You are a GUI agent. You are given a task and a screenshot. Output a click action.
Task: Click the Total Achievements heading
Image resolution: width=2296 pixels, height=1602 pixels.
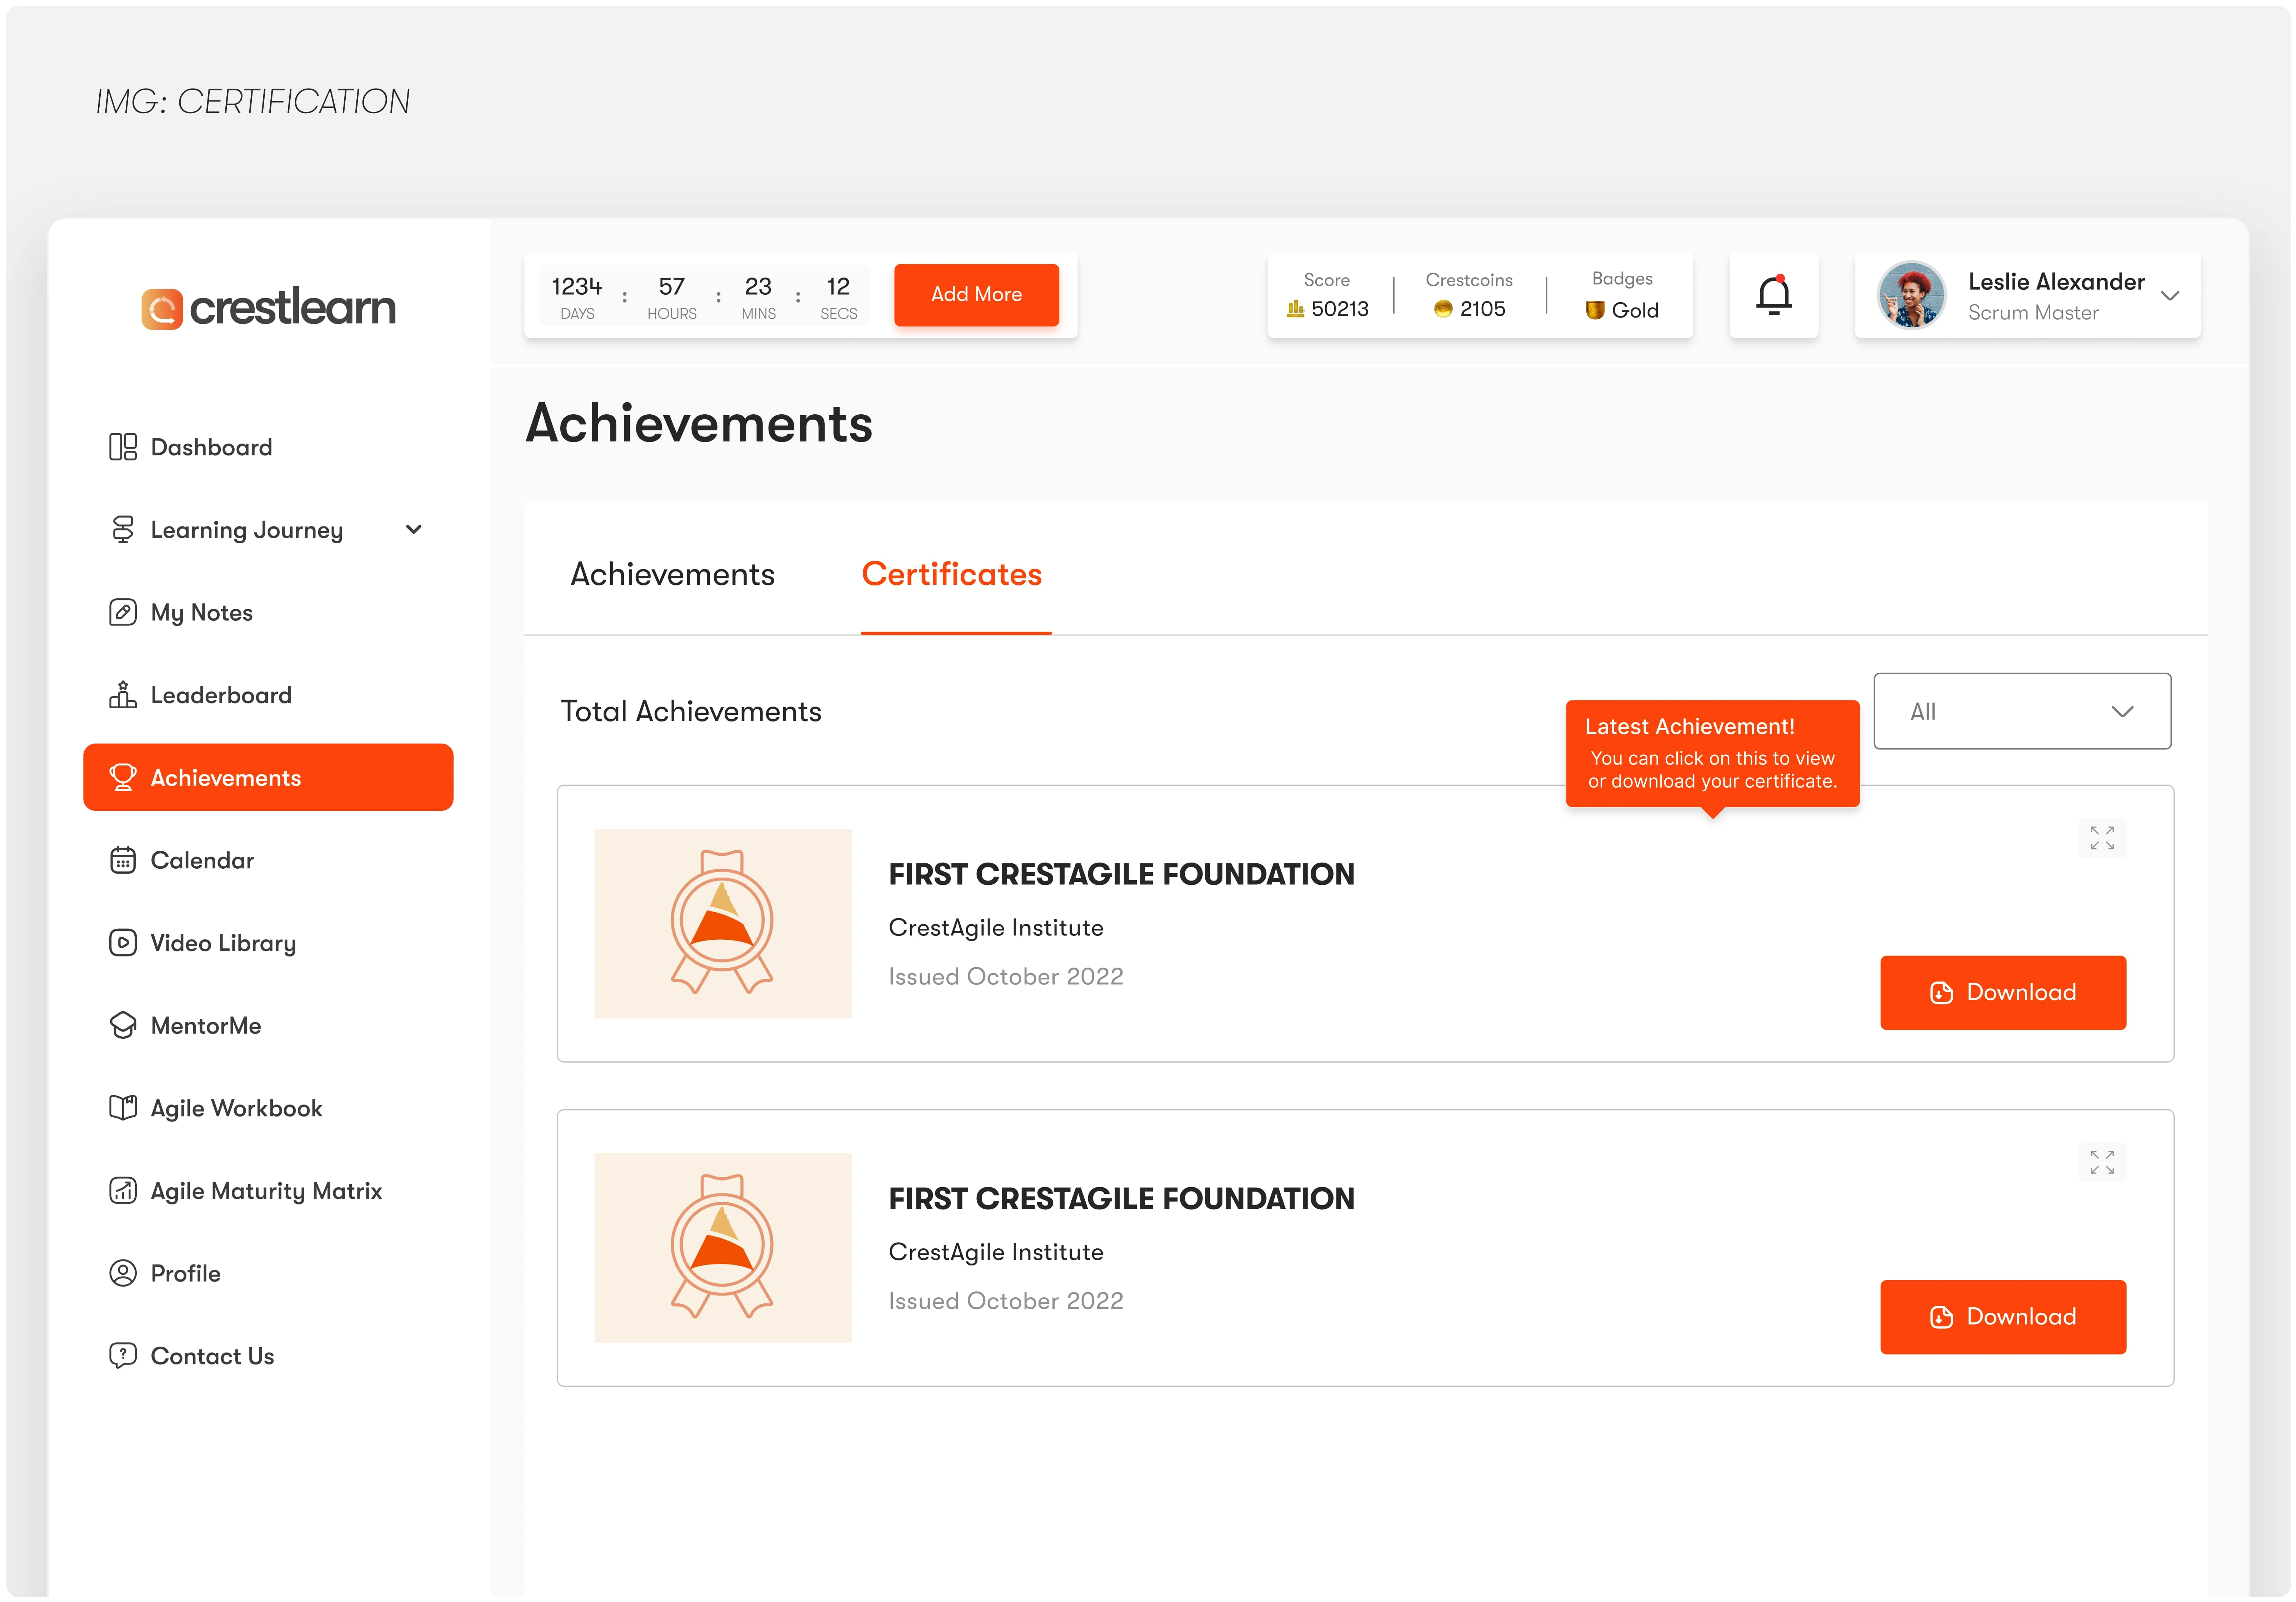(x=691, y=711)
